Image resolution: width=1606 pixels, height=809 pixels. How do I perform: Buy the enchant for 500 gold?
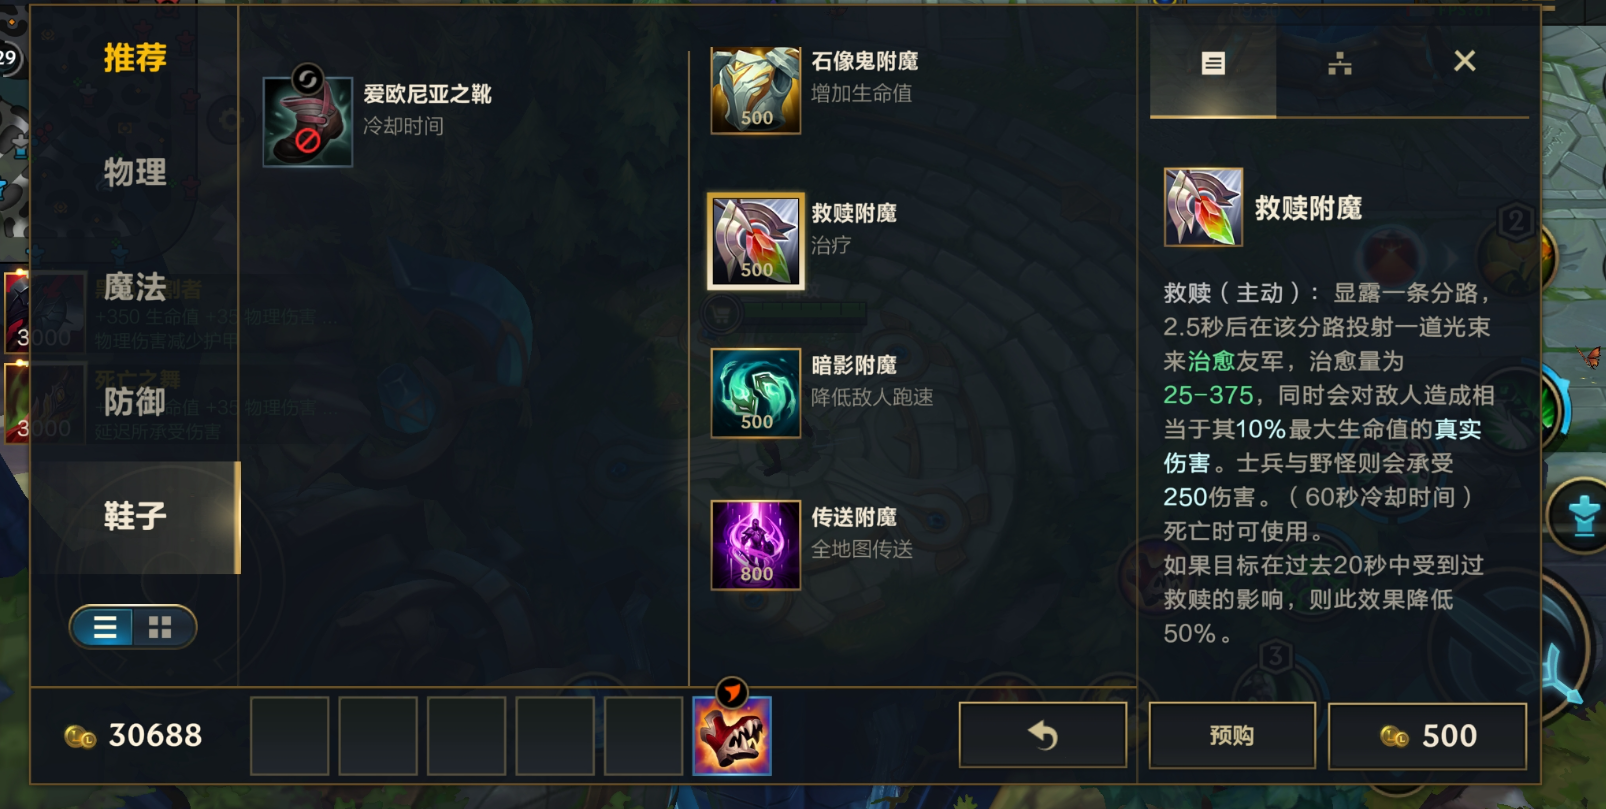(x=1427, y=735)
